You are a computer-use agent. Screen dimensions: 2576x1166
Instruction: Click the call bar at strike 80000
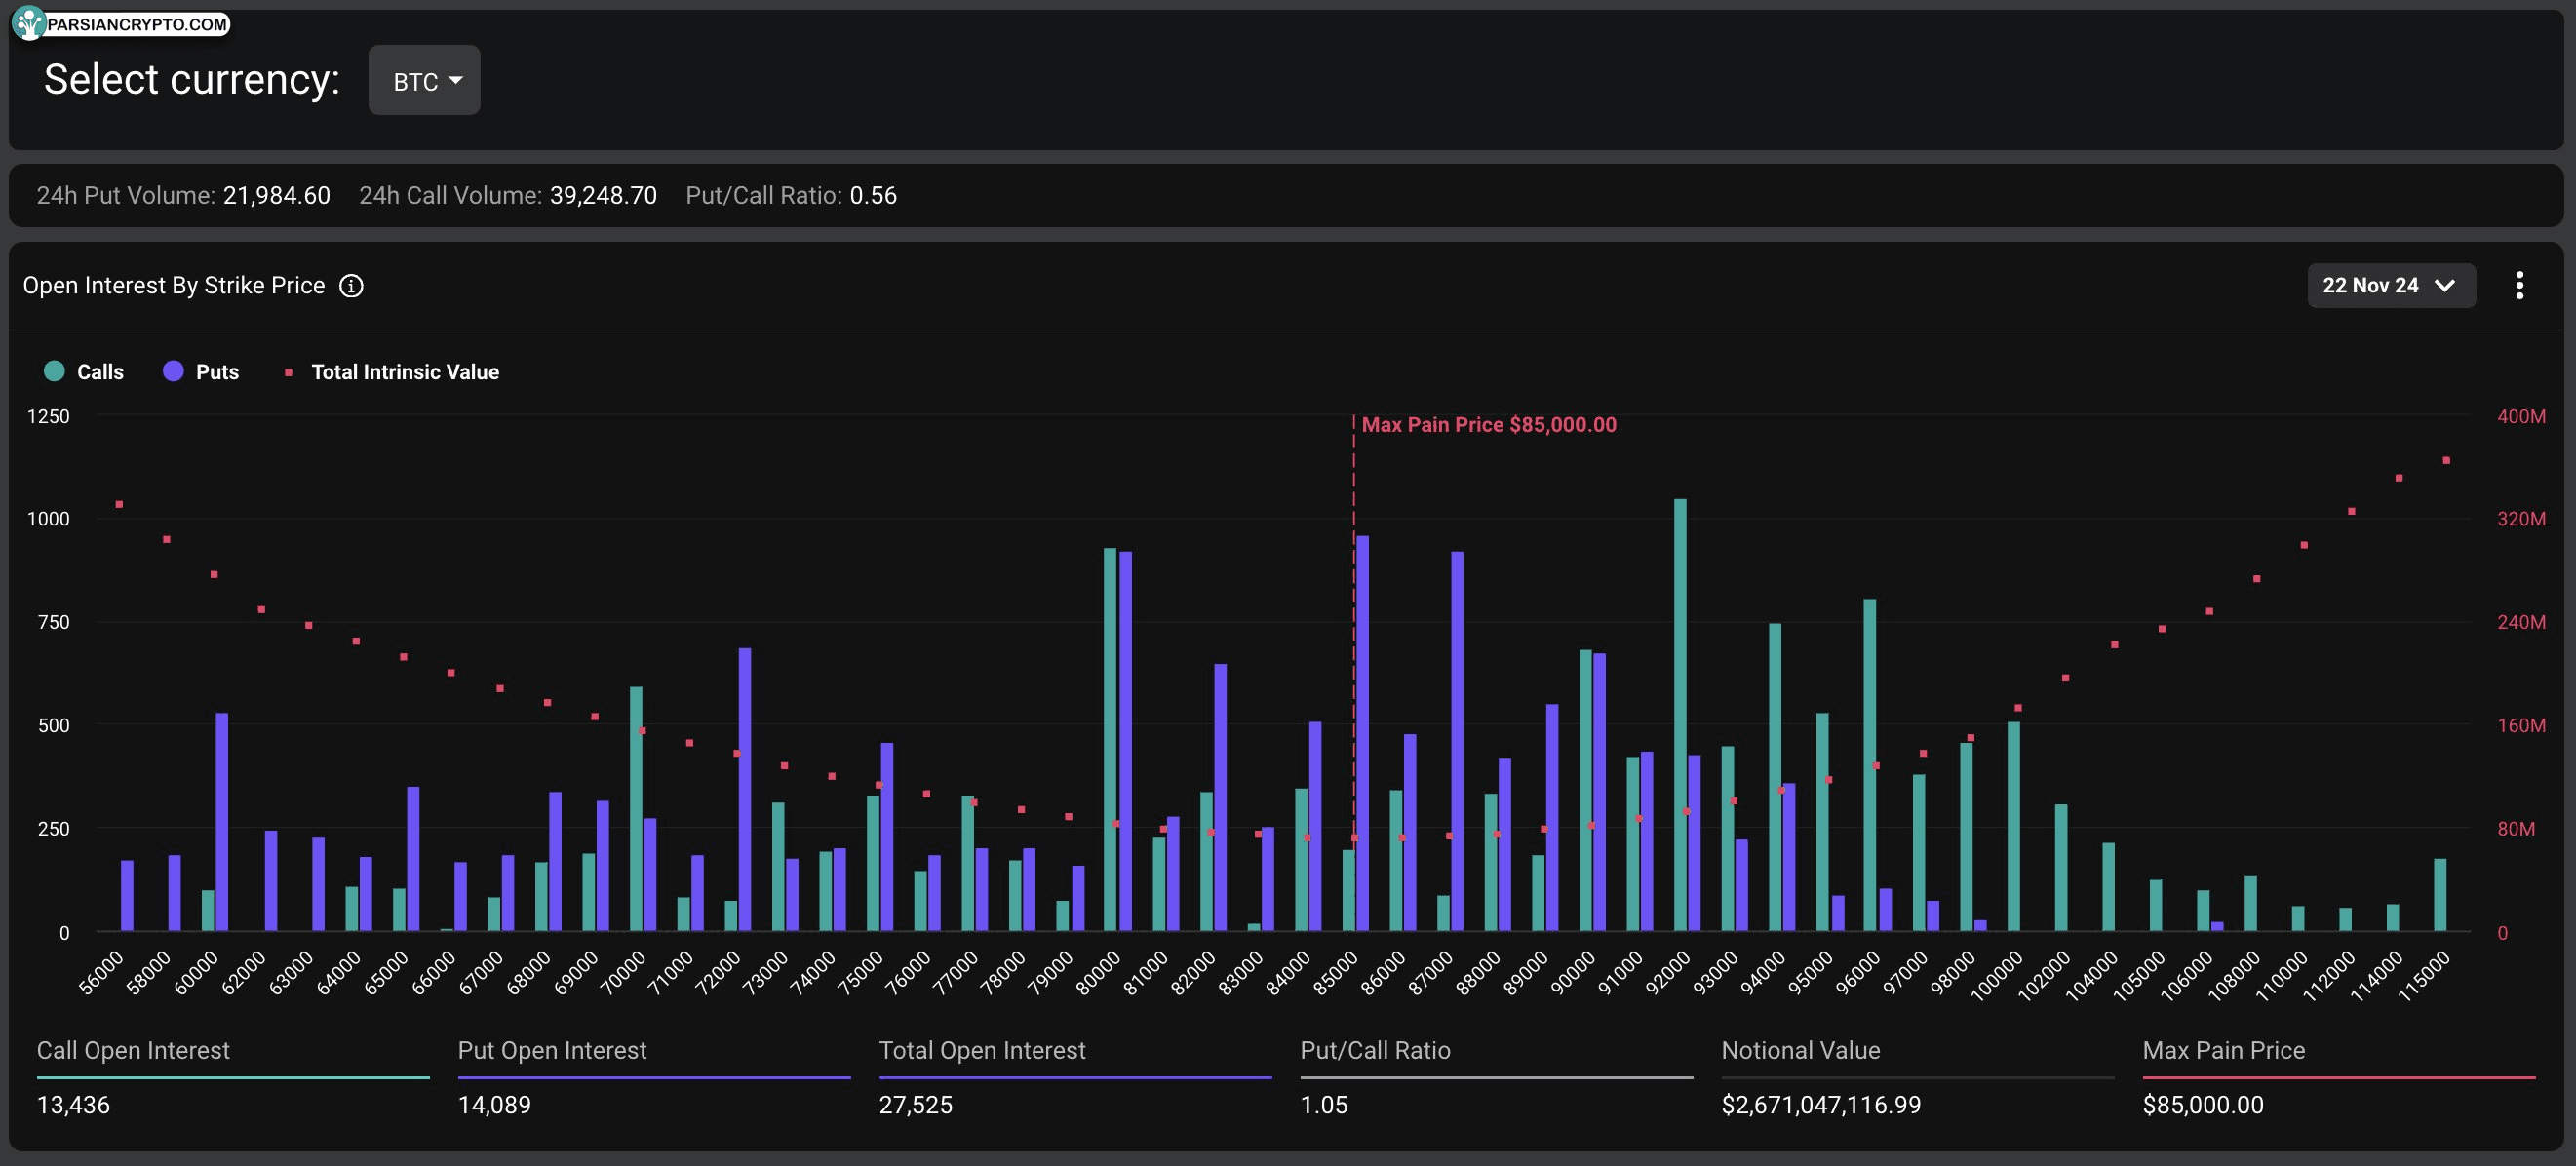click(x=1110, y=739)
